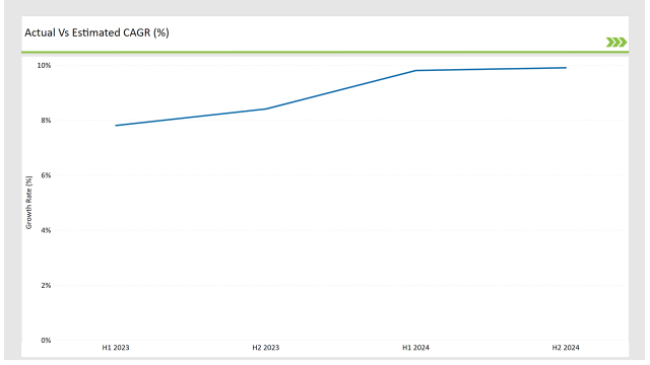Select the 'H1 2024' x-axis label
This screenshot has height=365, width=650.
click(416, 348)
